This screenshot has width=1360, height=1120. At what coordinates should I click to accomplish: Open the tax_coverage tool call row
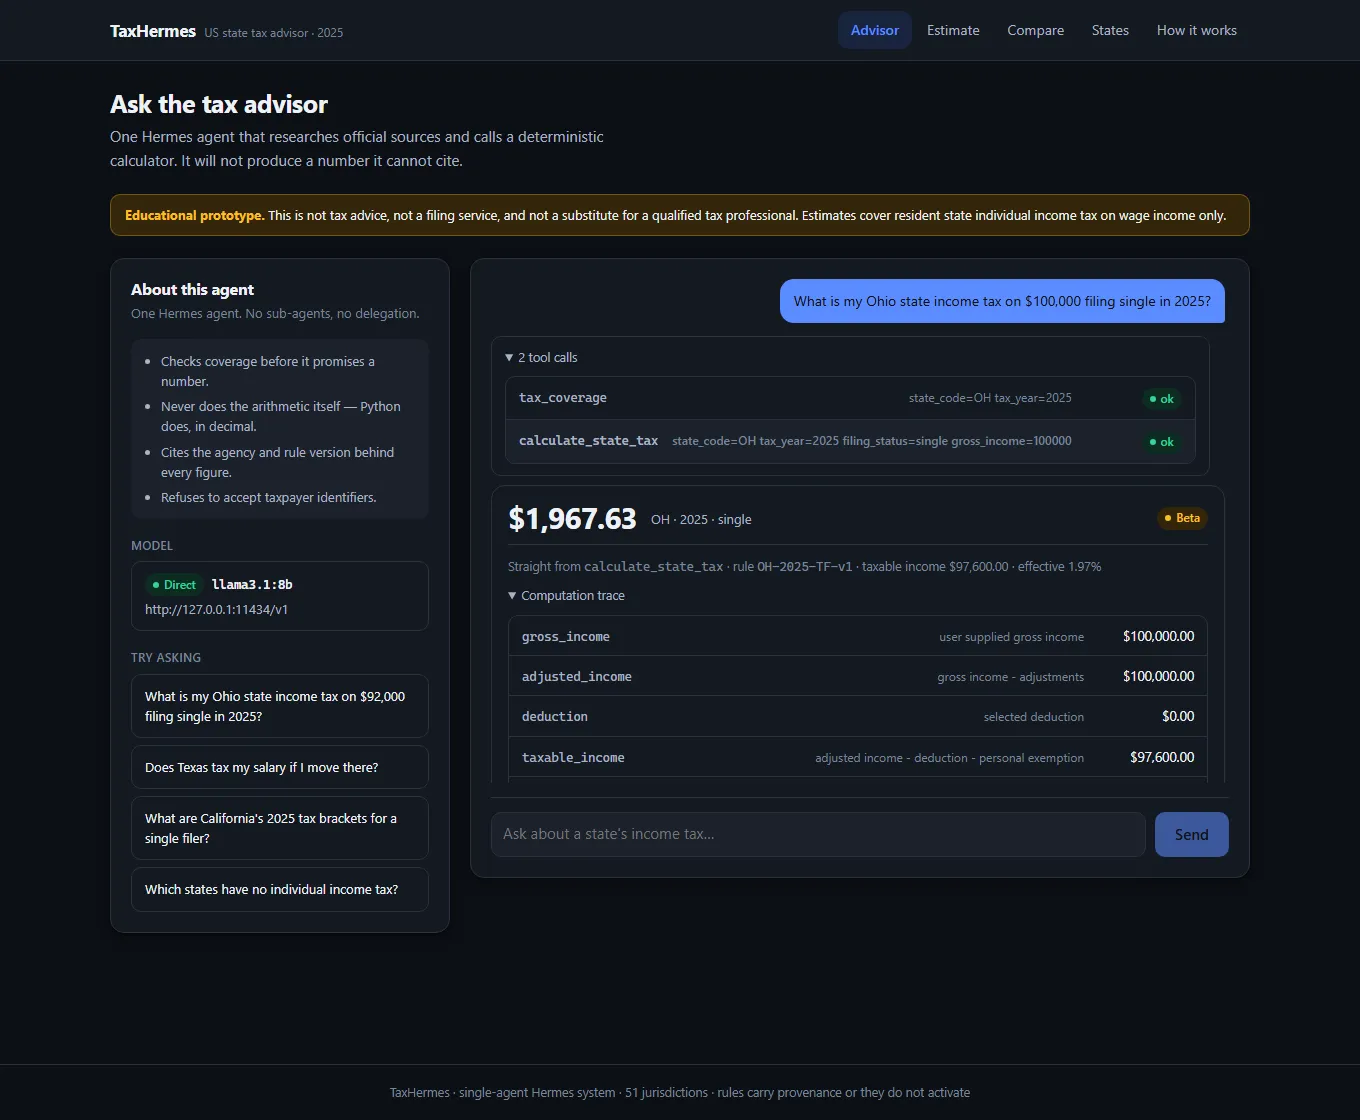[x=850, y=398]
